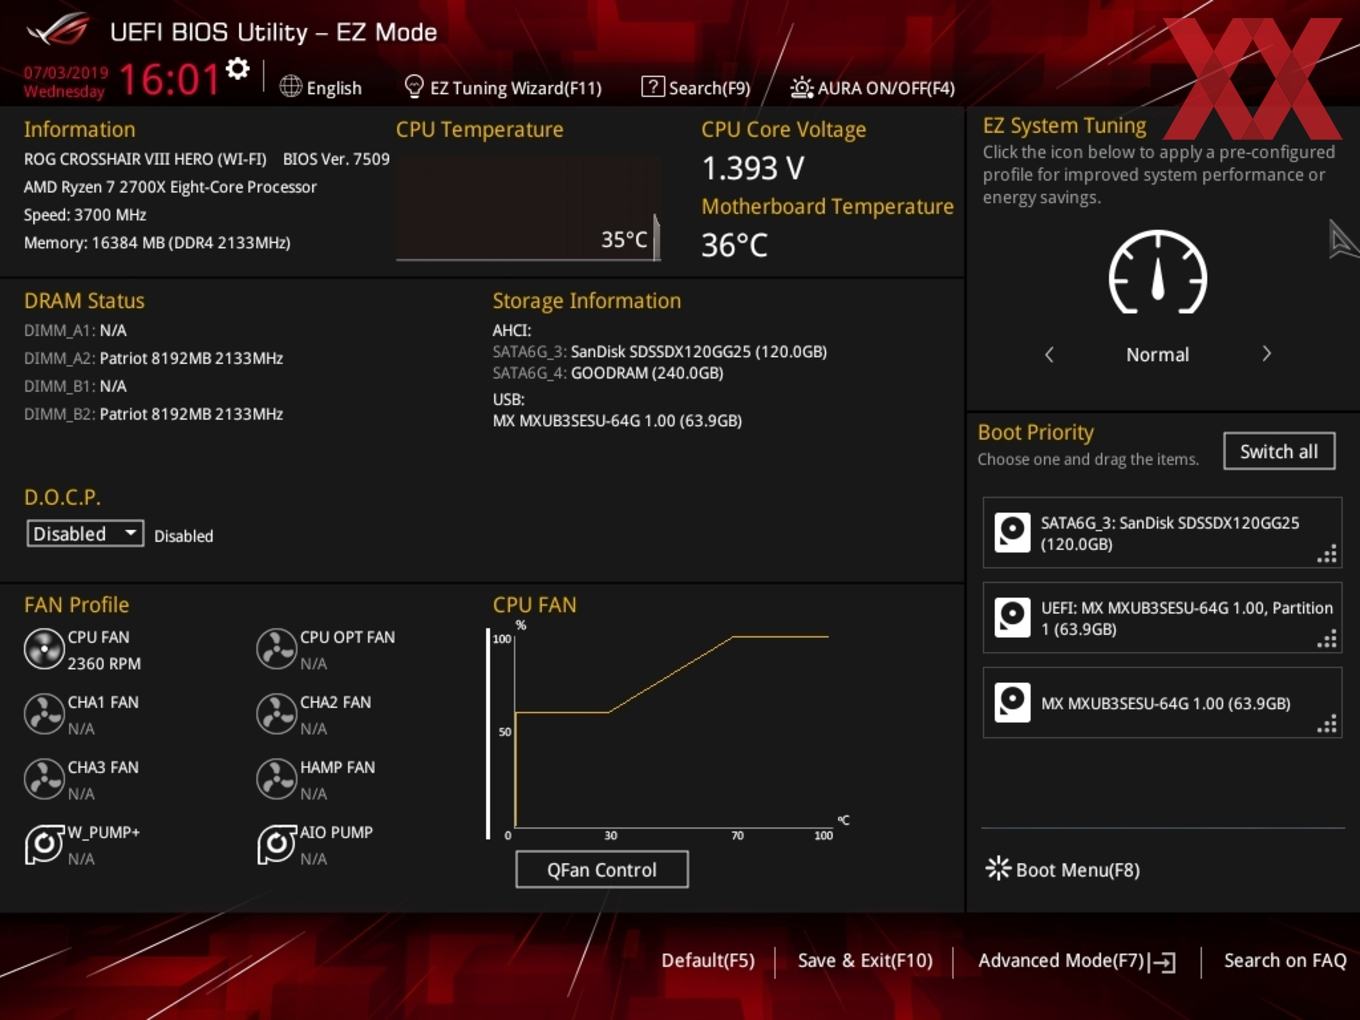This screenshot has height=1020, width=1360.
Task: Click the CPU temperature level bar
Action: click(657, 237)
